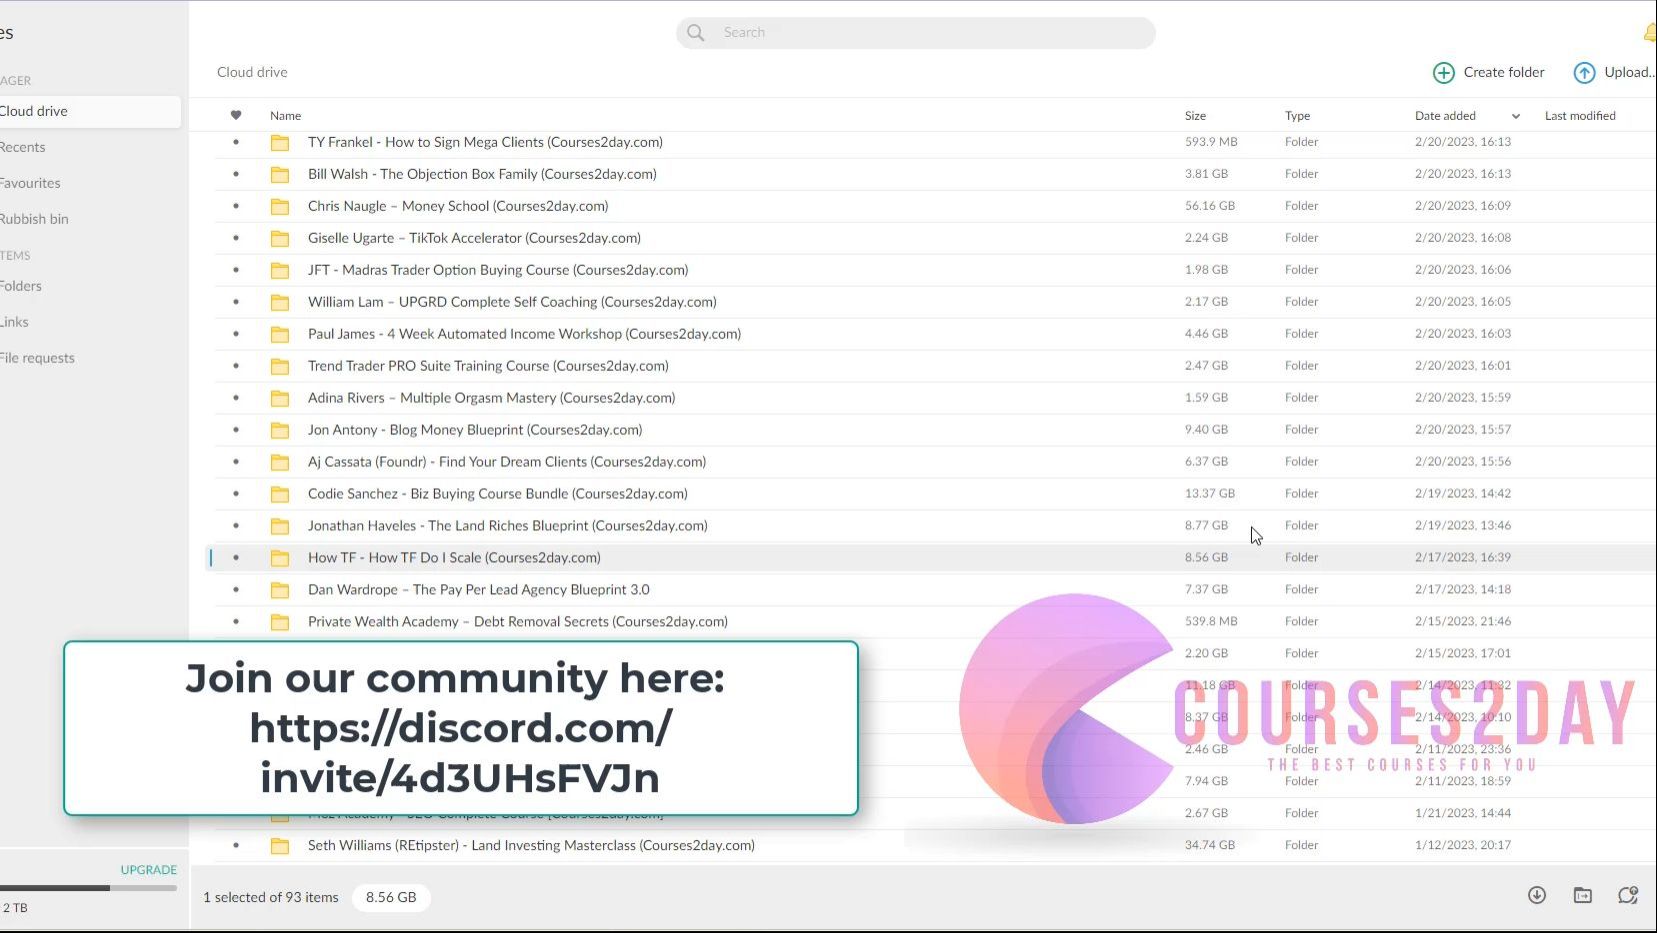
Task: Click the Create folder plus icon
Action: click(1443, 72)
